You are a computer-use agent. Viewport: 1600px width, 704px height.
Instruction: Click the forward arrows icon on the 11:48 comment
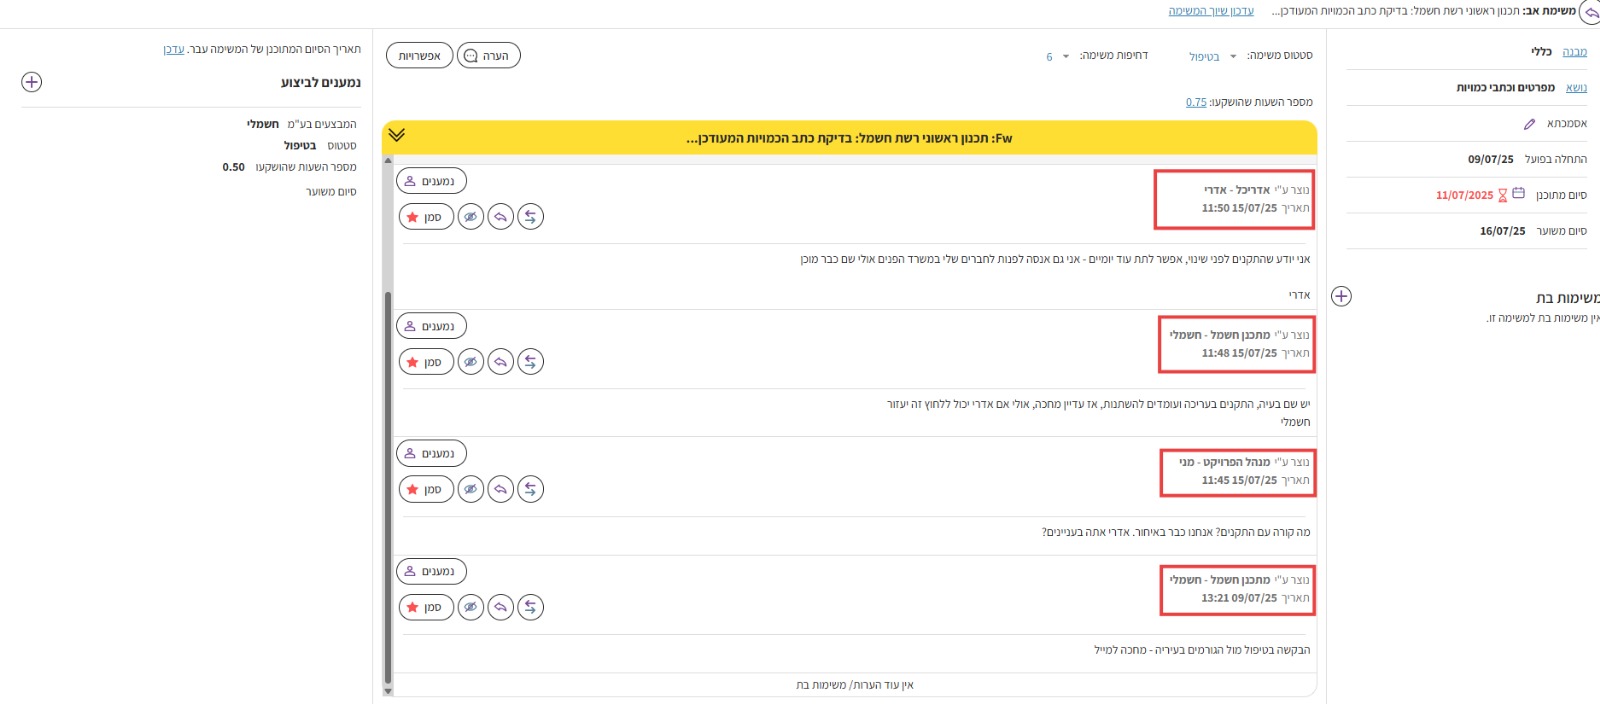click(x=531, y=362)
